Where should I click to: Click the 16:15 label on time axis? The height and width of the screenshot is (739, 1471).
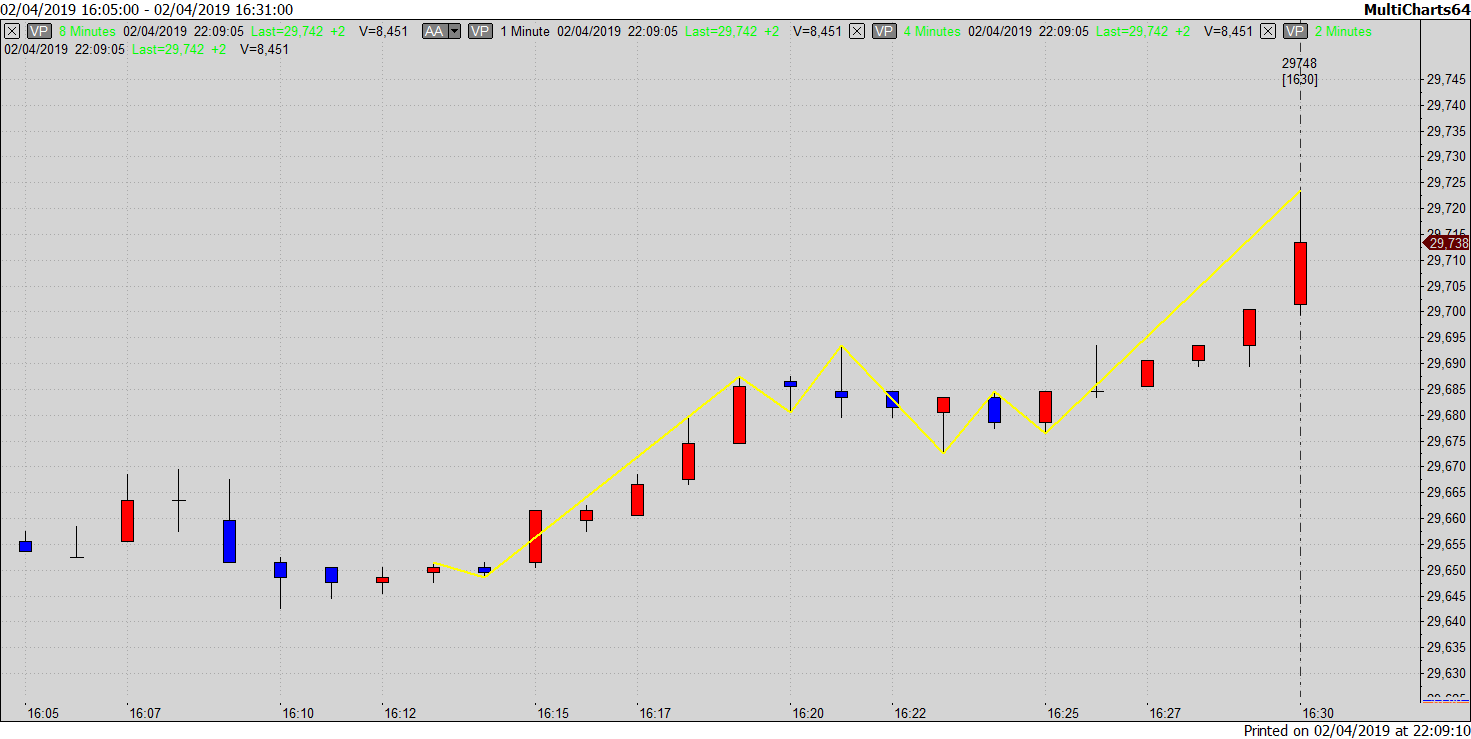[553, 713]
